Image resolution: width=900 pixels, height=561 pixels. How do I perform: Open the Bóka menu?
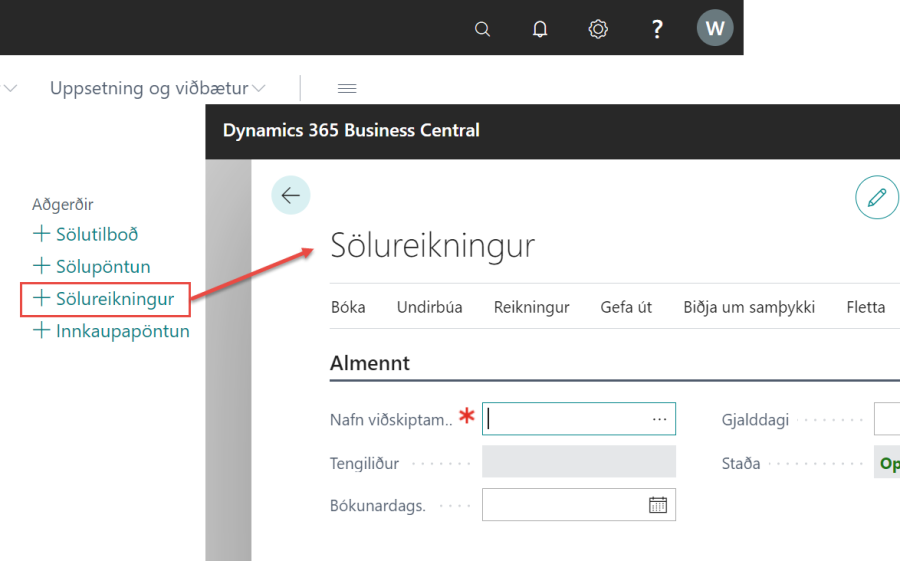tap(348, 307)
